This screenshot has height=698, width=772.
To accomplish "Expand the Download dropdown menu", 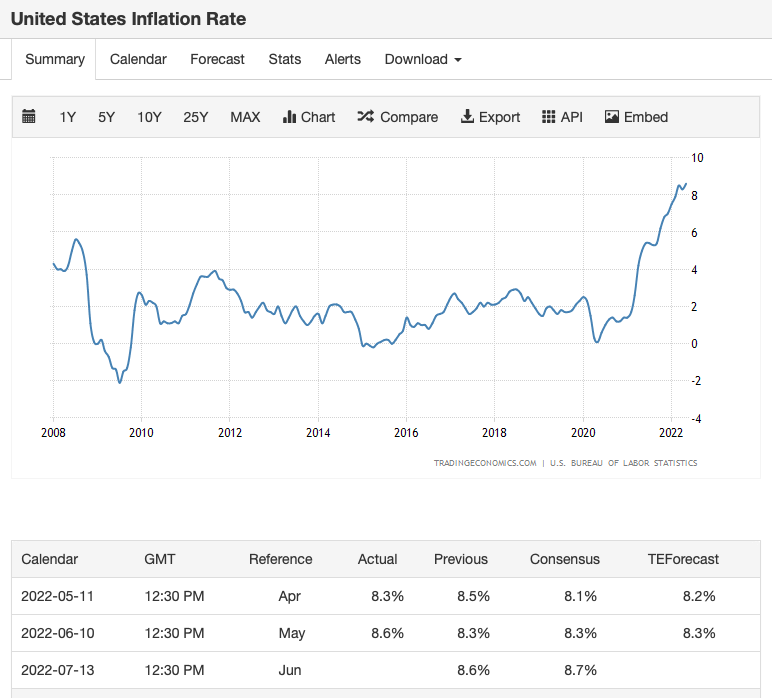I will (423, 59).
